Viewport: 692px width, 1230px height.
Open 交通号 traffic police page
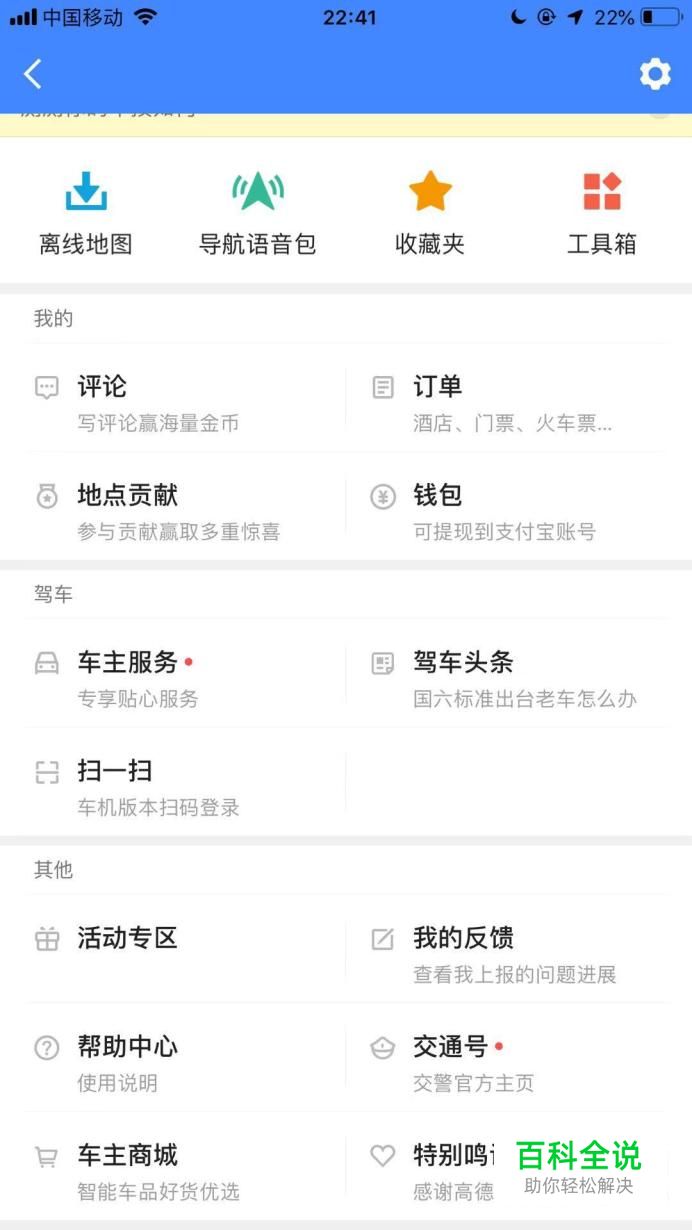450,1047
